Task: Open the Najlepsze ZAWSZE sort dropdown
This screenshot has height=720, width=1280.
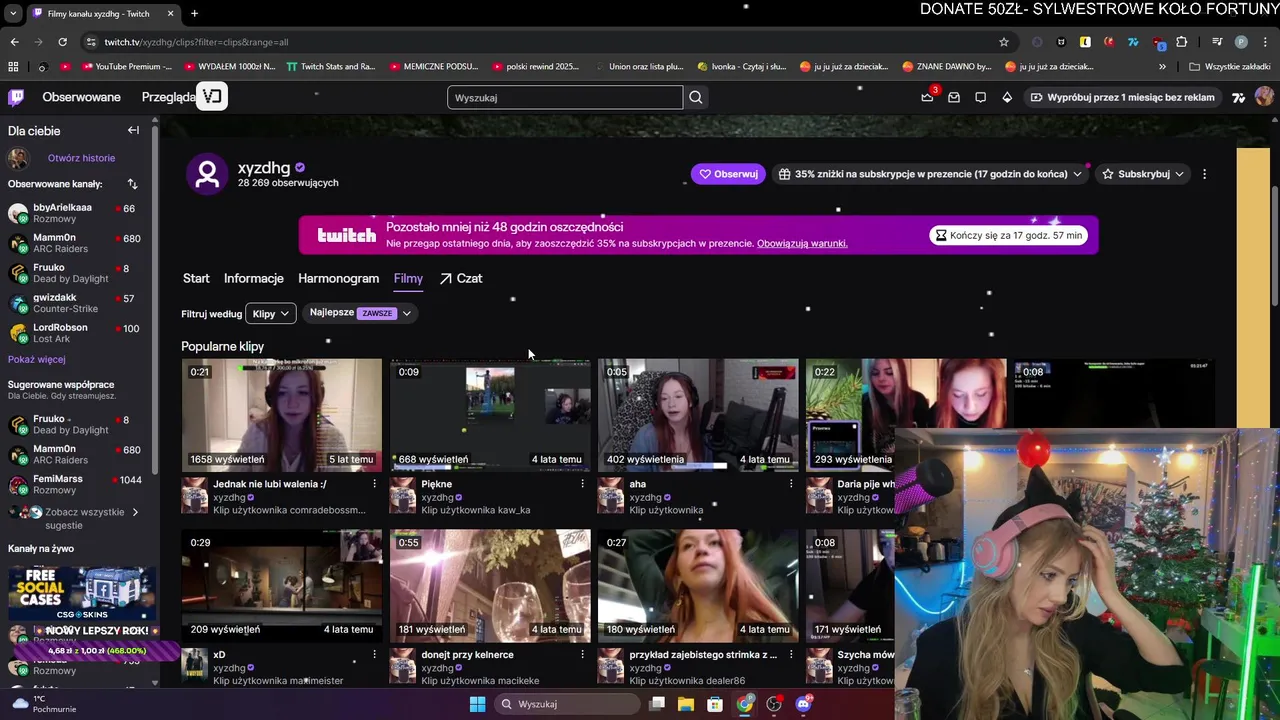Action: [360, 313]
